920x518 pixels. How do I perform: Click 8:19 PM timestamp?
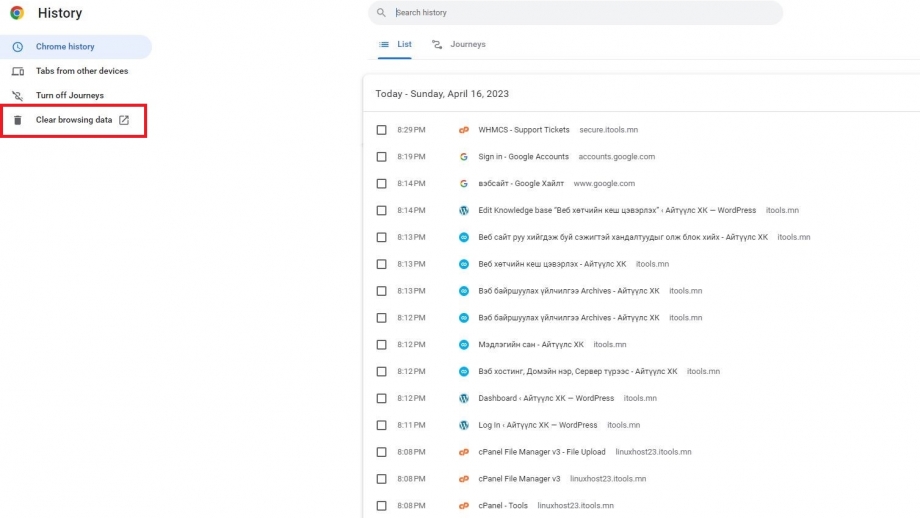411,157
